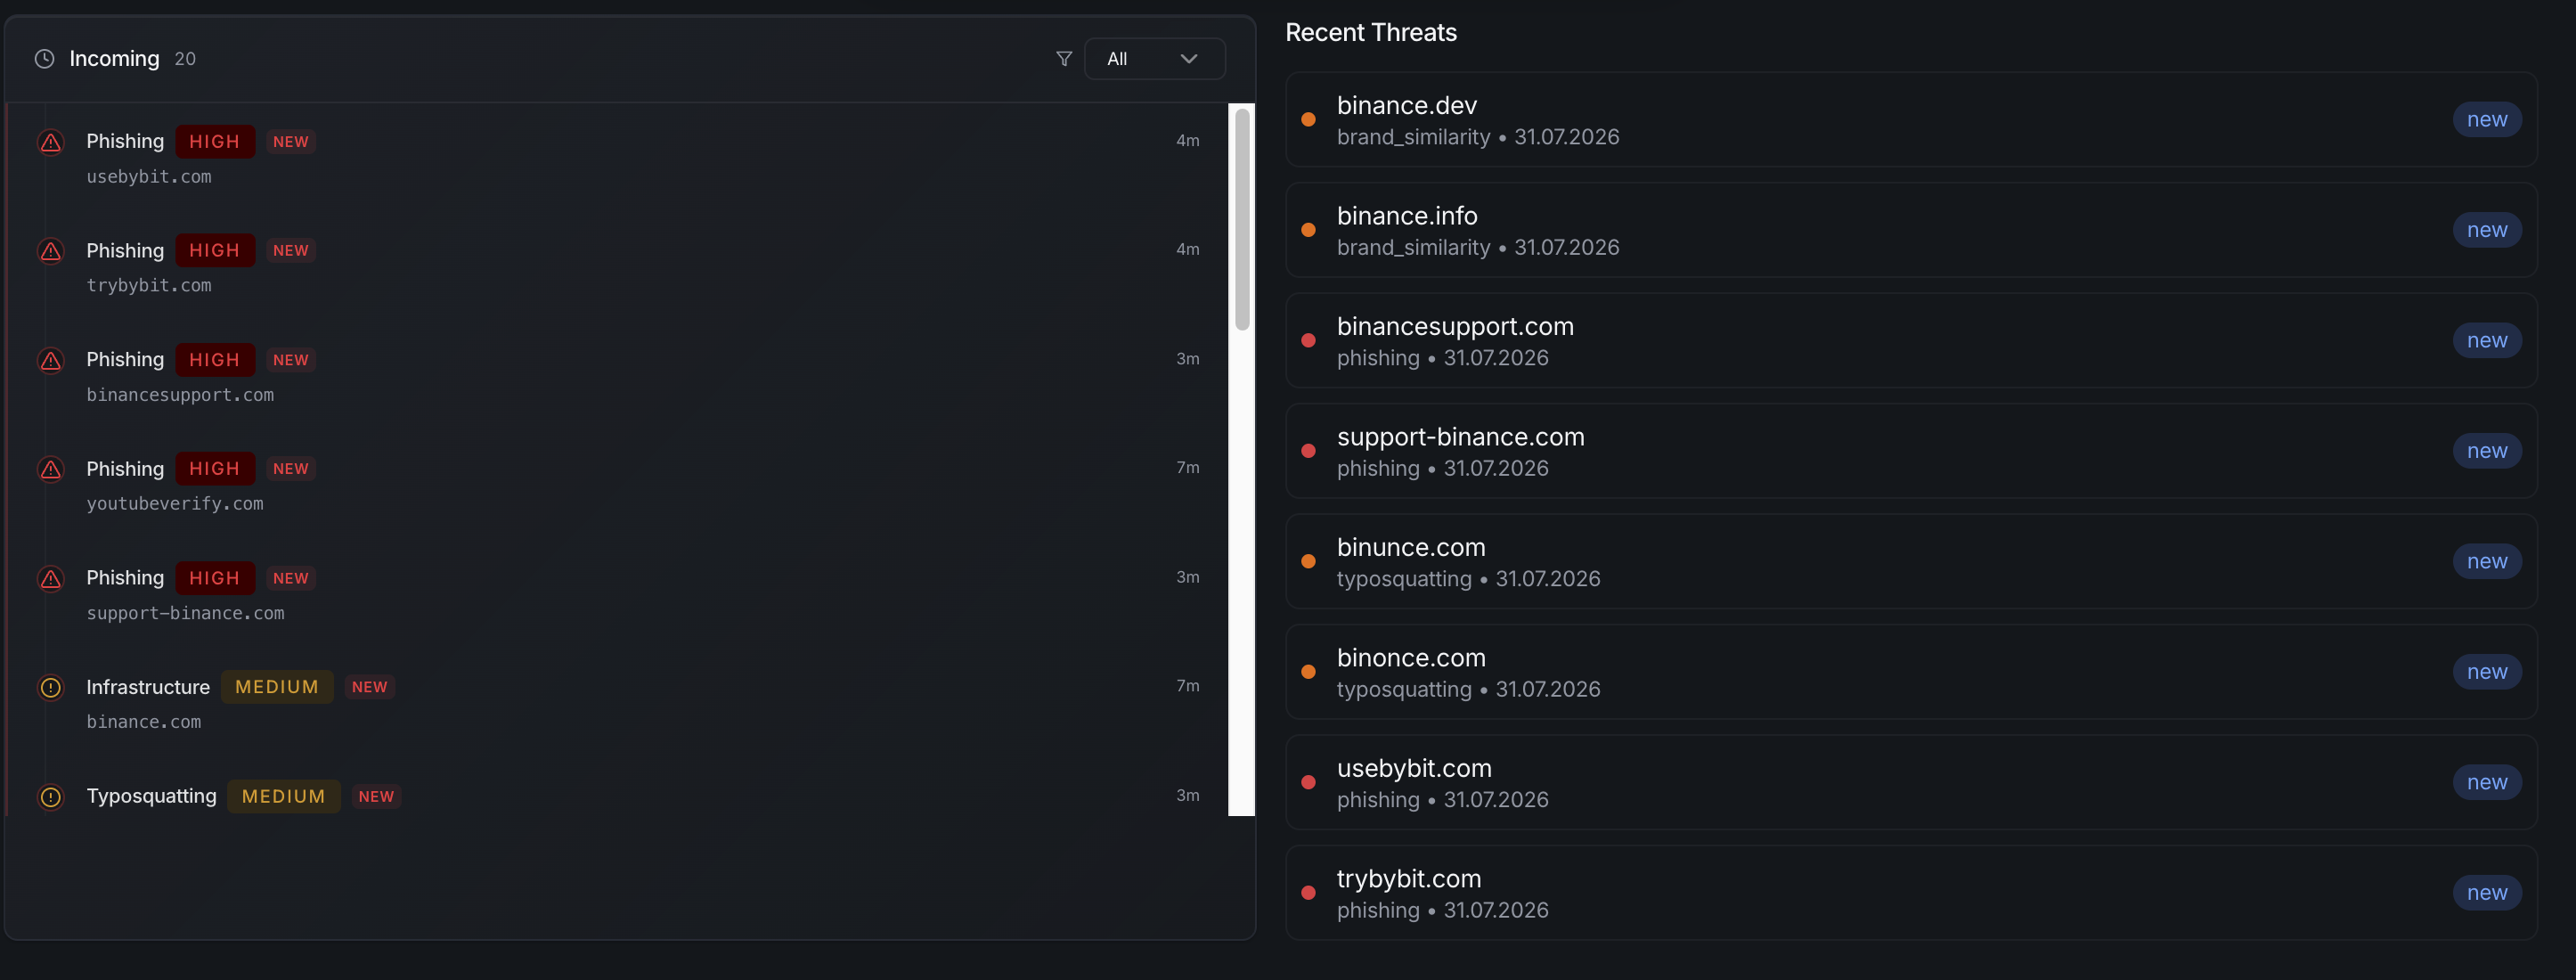Click the warning triangle icon for usebybit.com
The image size is (2576, 980).
[51, 142]
